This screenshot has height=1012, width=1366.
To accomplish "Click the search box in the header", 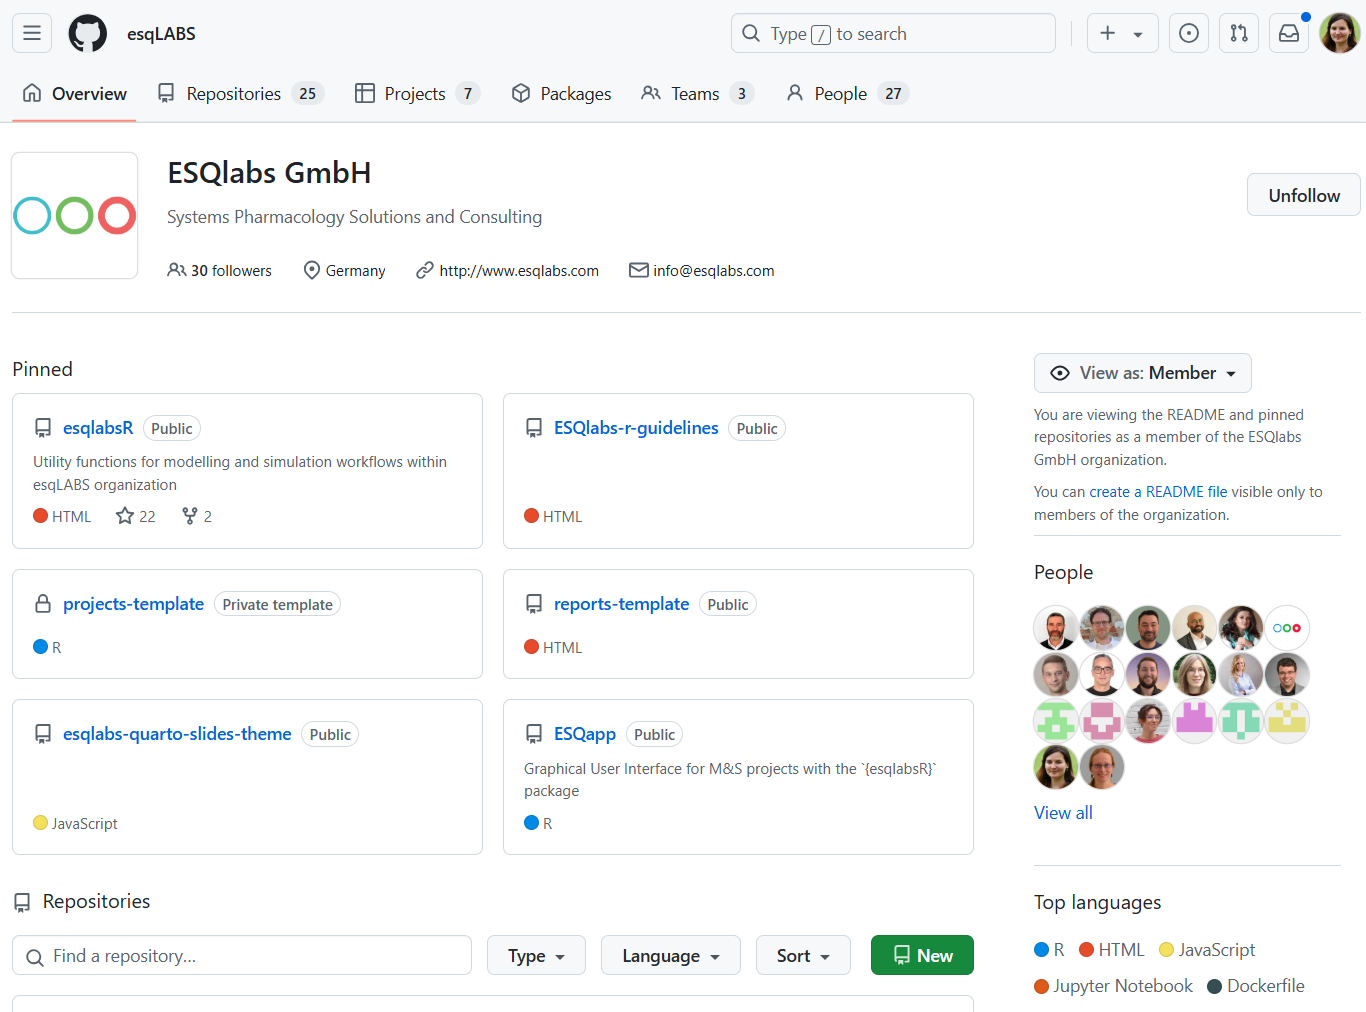I will 893,33.
